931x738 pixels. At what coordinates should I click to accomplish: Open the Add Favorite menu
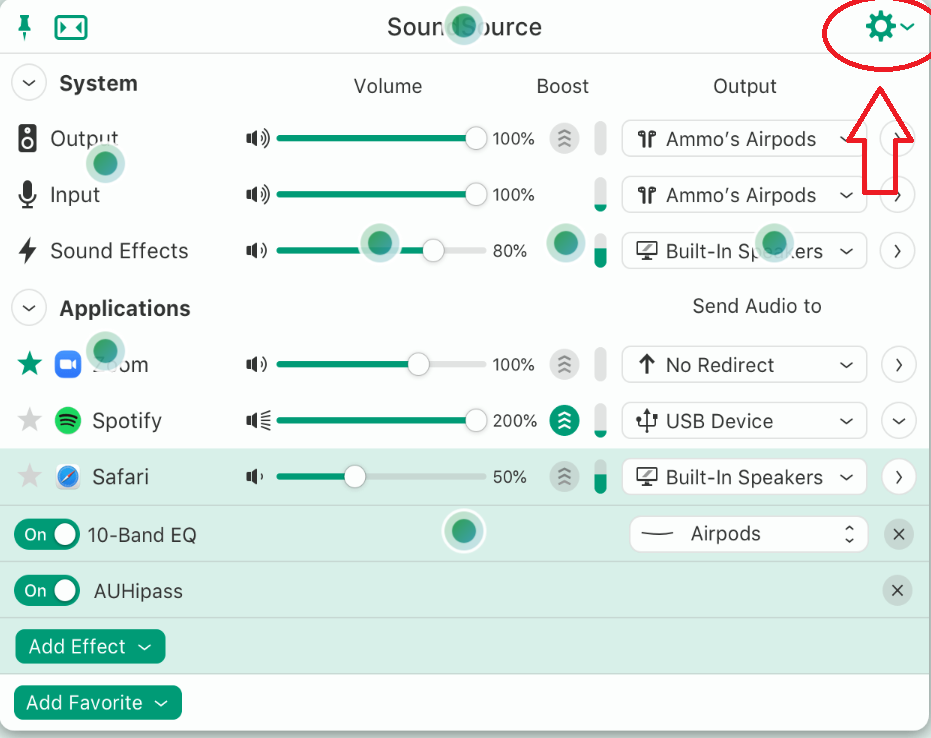pyautogui.click(x=98, y=702)
